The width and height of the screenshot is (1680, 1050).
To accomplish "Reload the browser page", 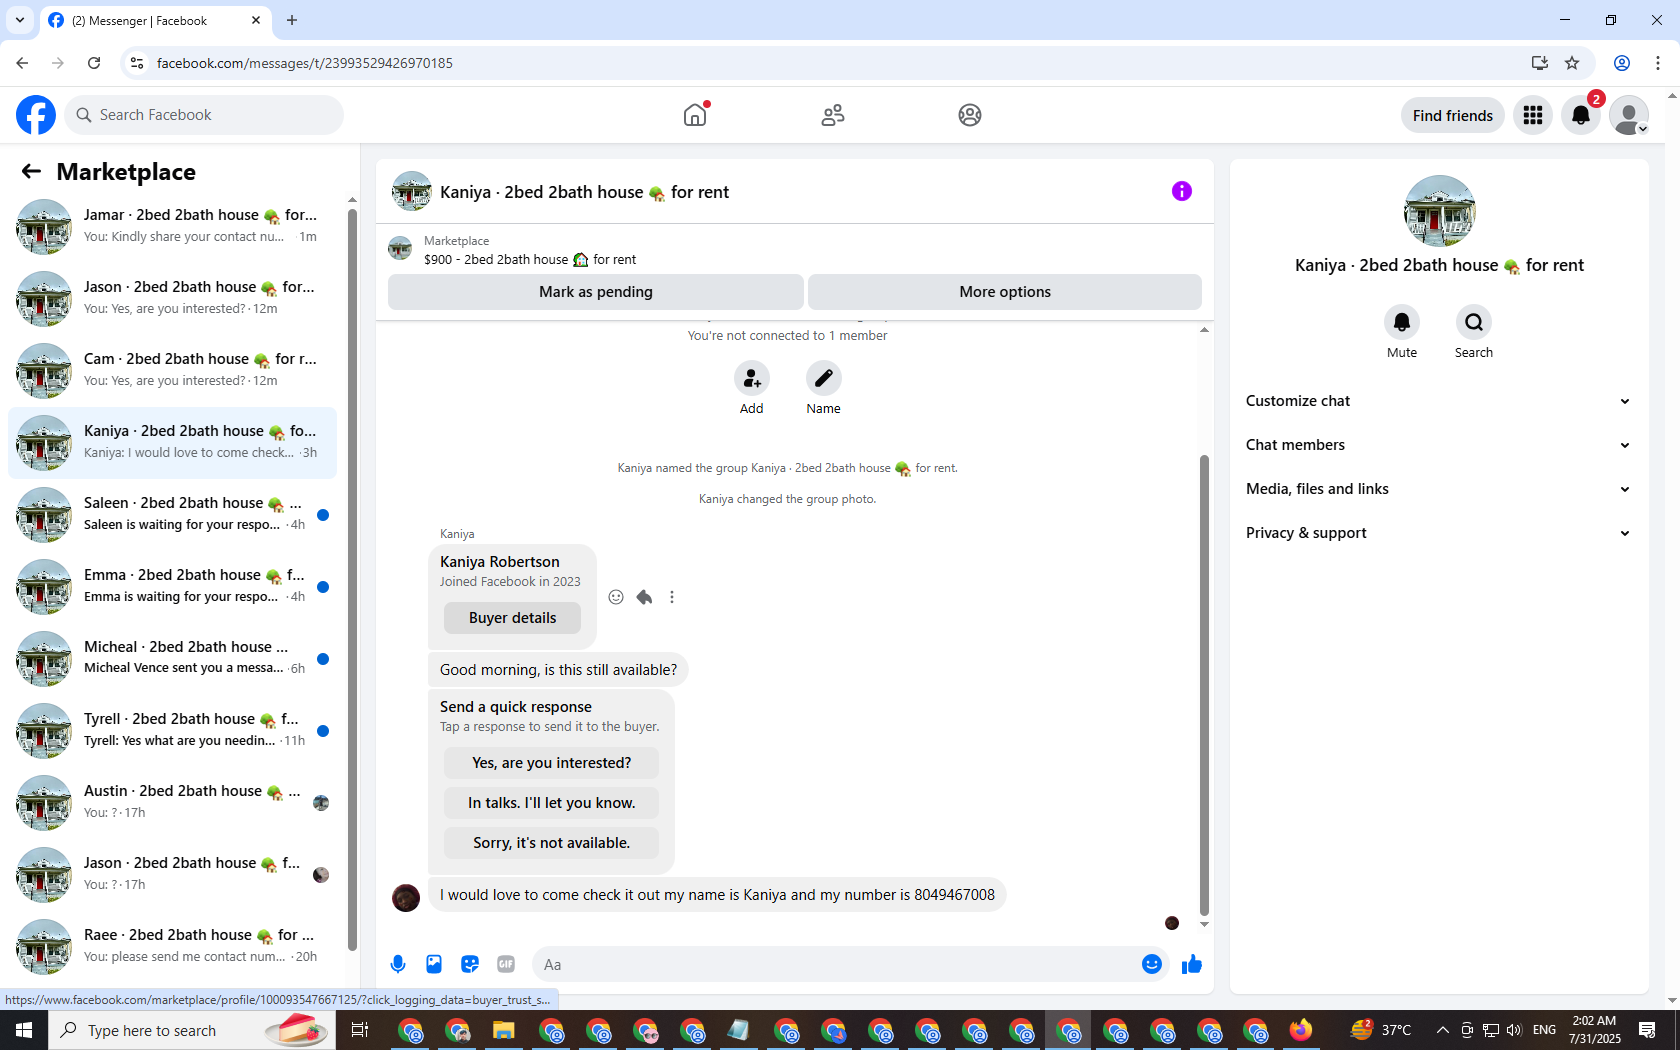I will coord(94,63).
